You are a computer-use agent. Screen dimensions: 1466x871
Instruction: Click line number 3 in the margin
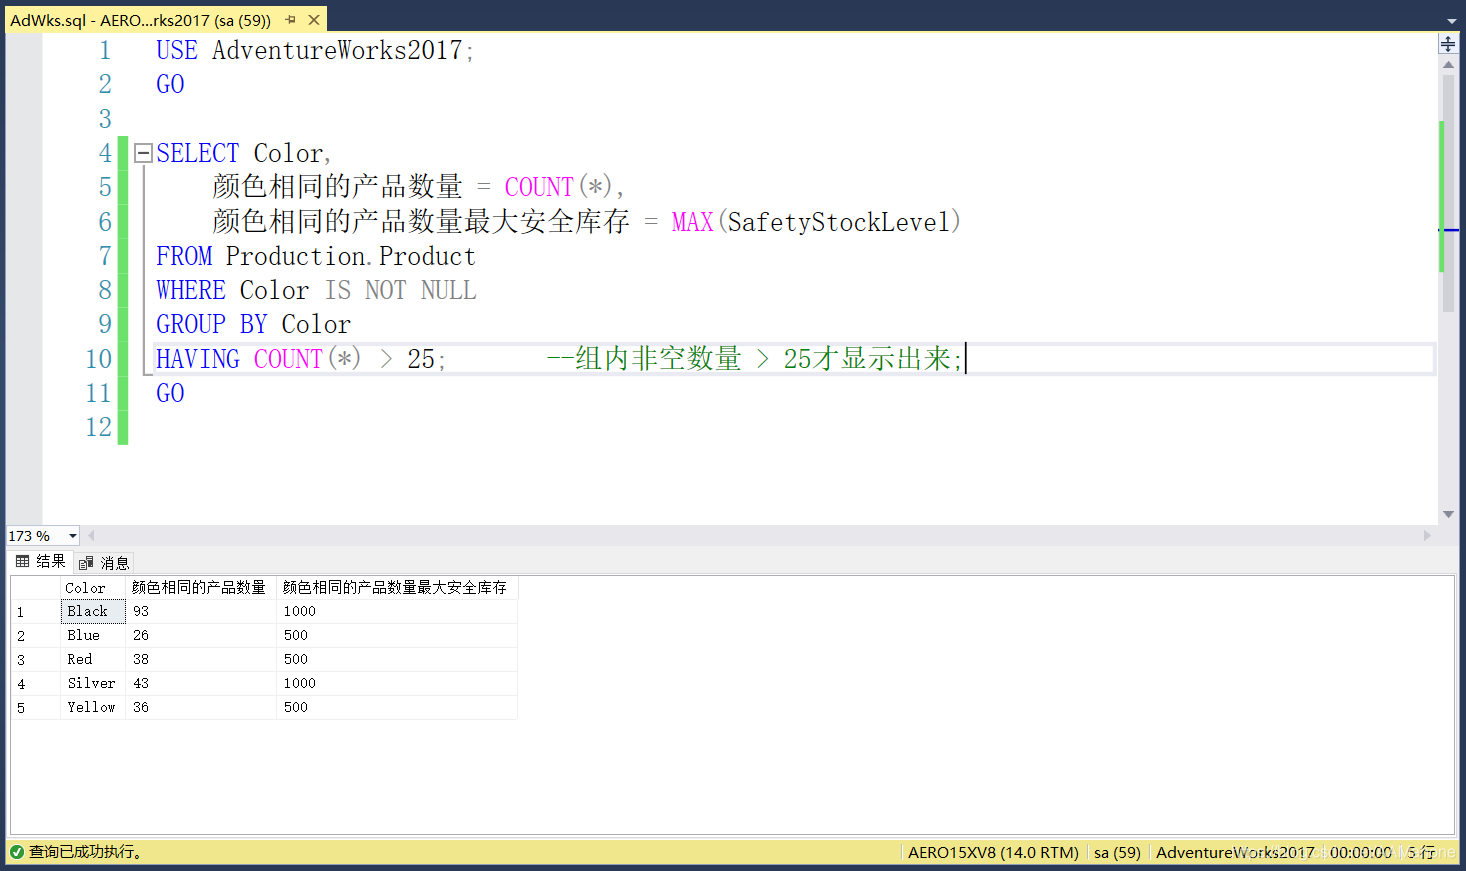pyautogui.click(x=105, y=119)
